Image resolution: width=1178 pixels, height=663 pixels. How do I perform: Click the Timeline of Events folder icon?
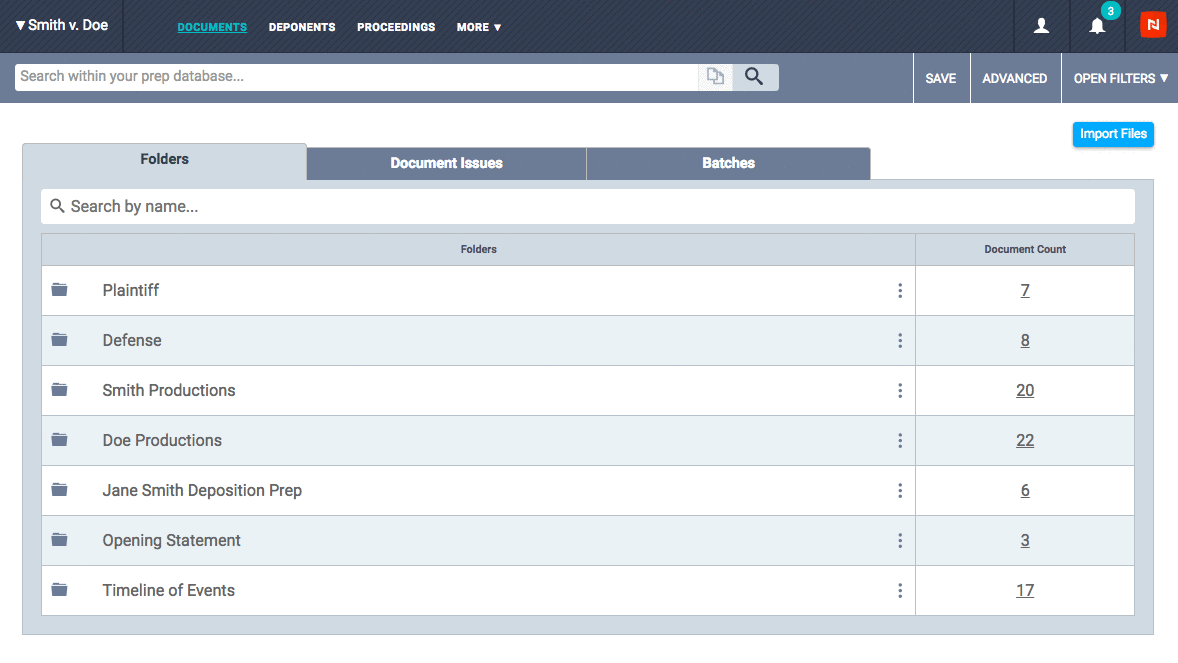coord(59,590)
